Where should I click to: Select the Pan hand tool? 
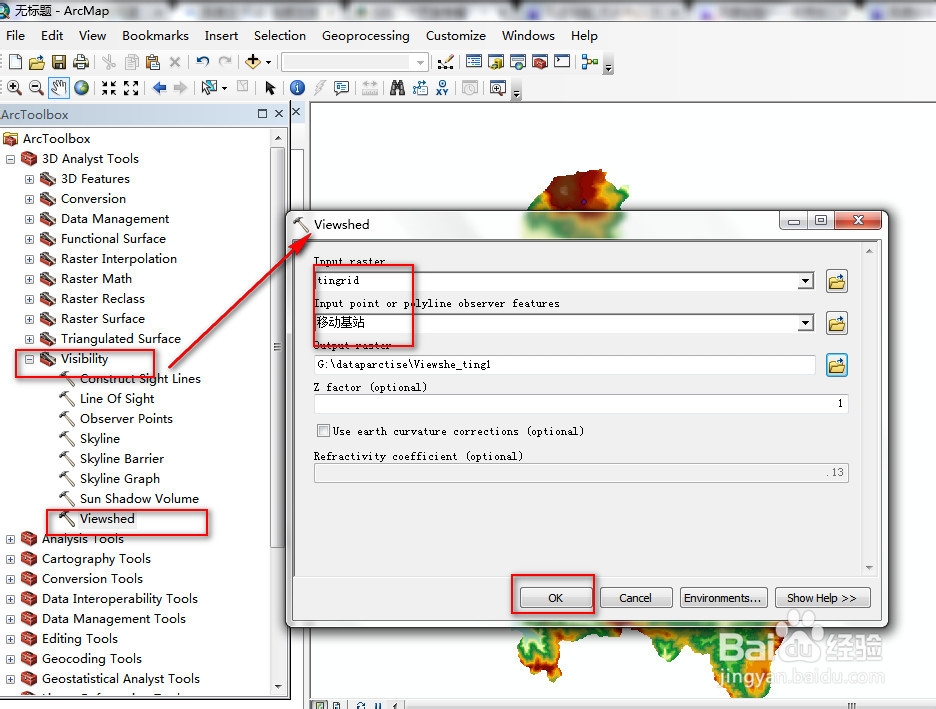click(x=58, y=88)
